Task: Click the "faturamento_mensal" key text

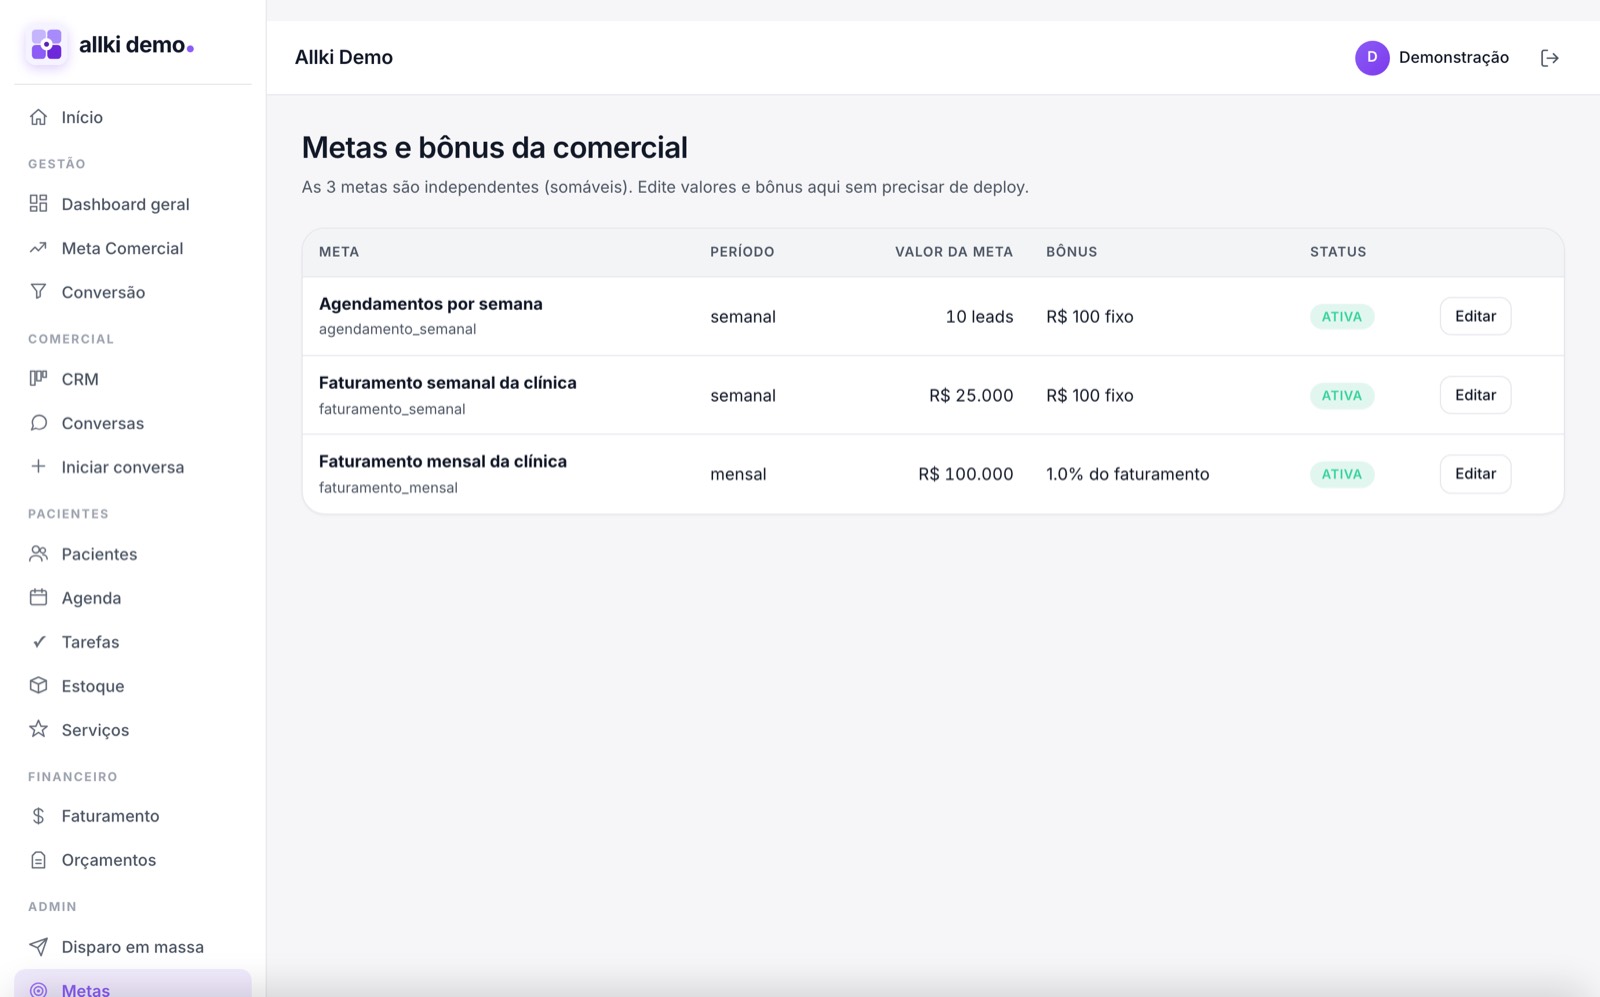Action: 388,488
